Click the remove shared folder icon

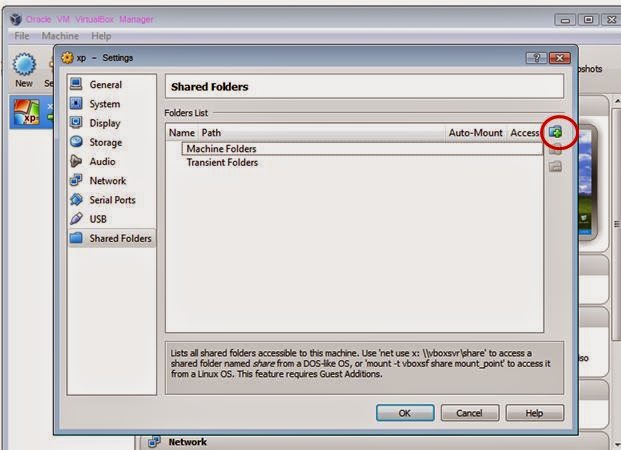[x=556, y=166]
